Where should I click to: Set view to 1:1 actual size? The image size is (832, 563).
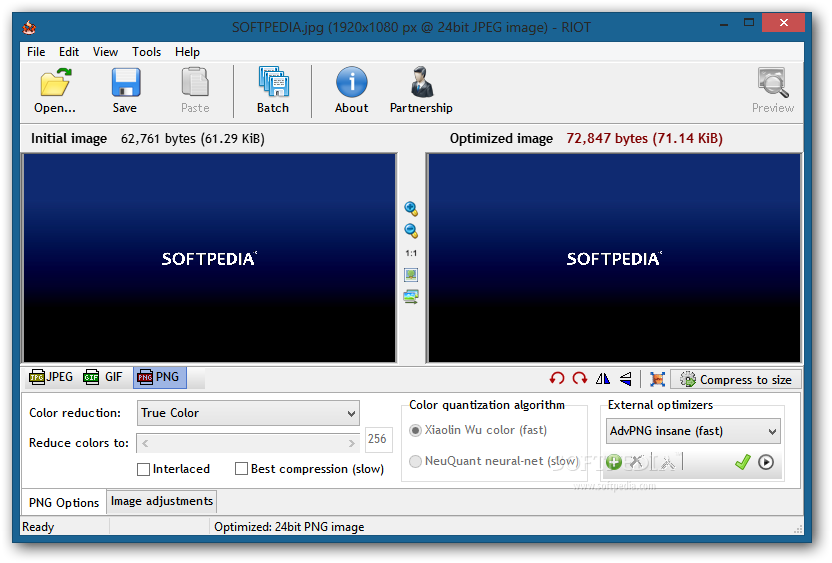411,253
